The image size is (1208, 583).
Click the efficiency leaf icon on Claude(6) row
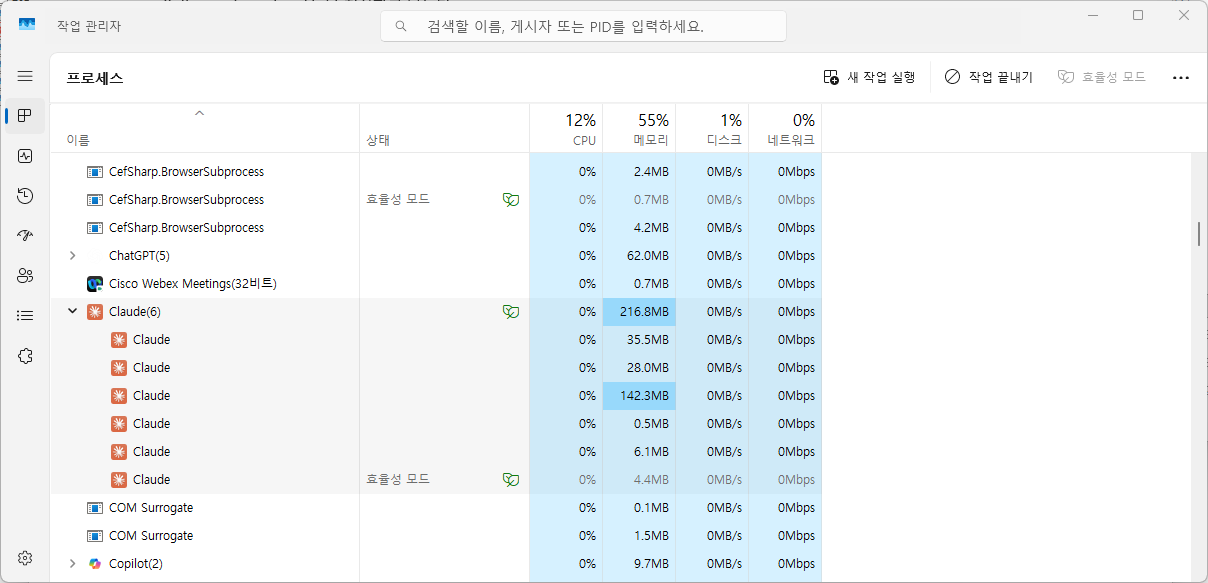511,312
